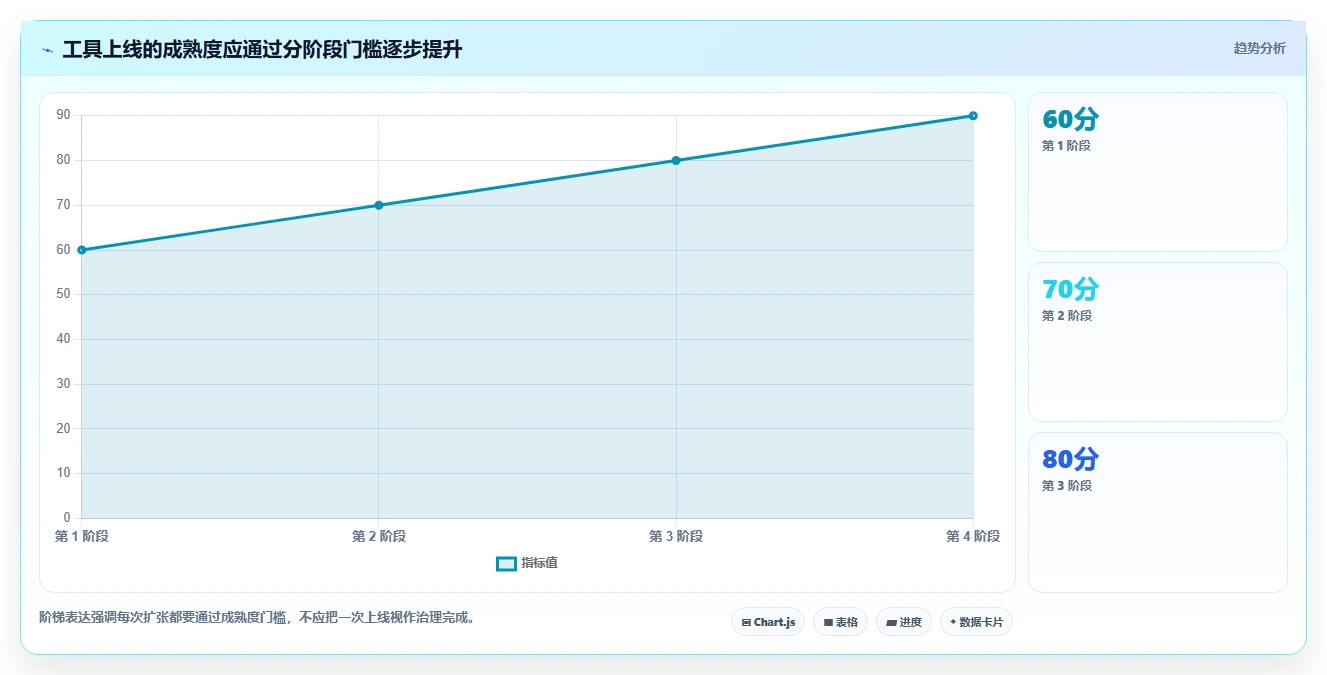
Task: Click the data point at 第 4 阶段
Action: coord(973,116)
